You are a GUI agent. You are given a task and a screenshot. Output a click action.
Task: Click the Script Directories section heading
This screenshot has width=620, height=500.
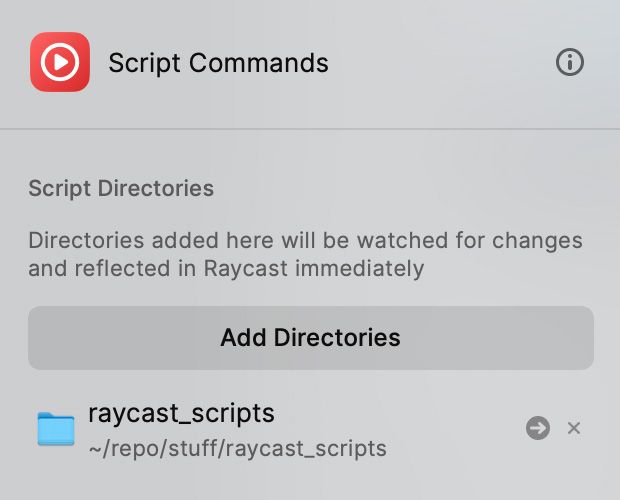(121, 187)
